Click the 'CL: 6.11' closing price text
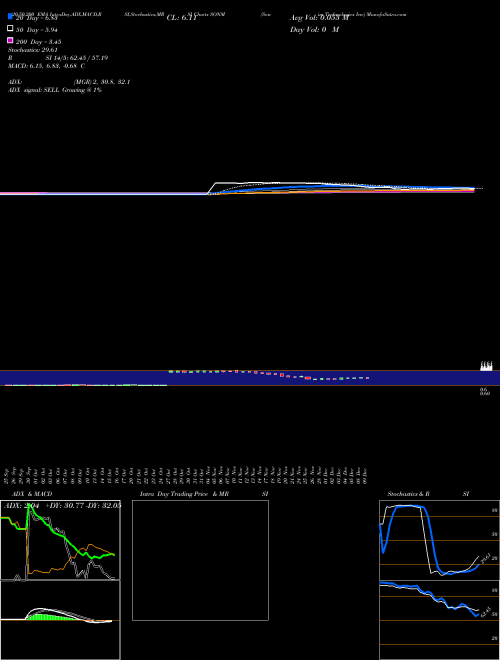500x660 pixels. click(181, 18)
